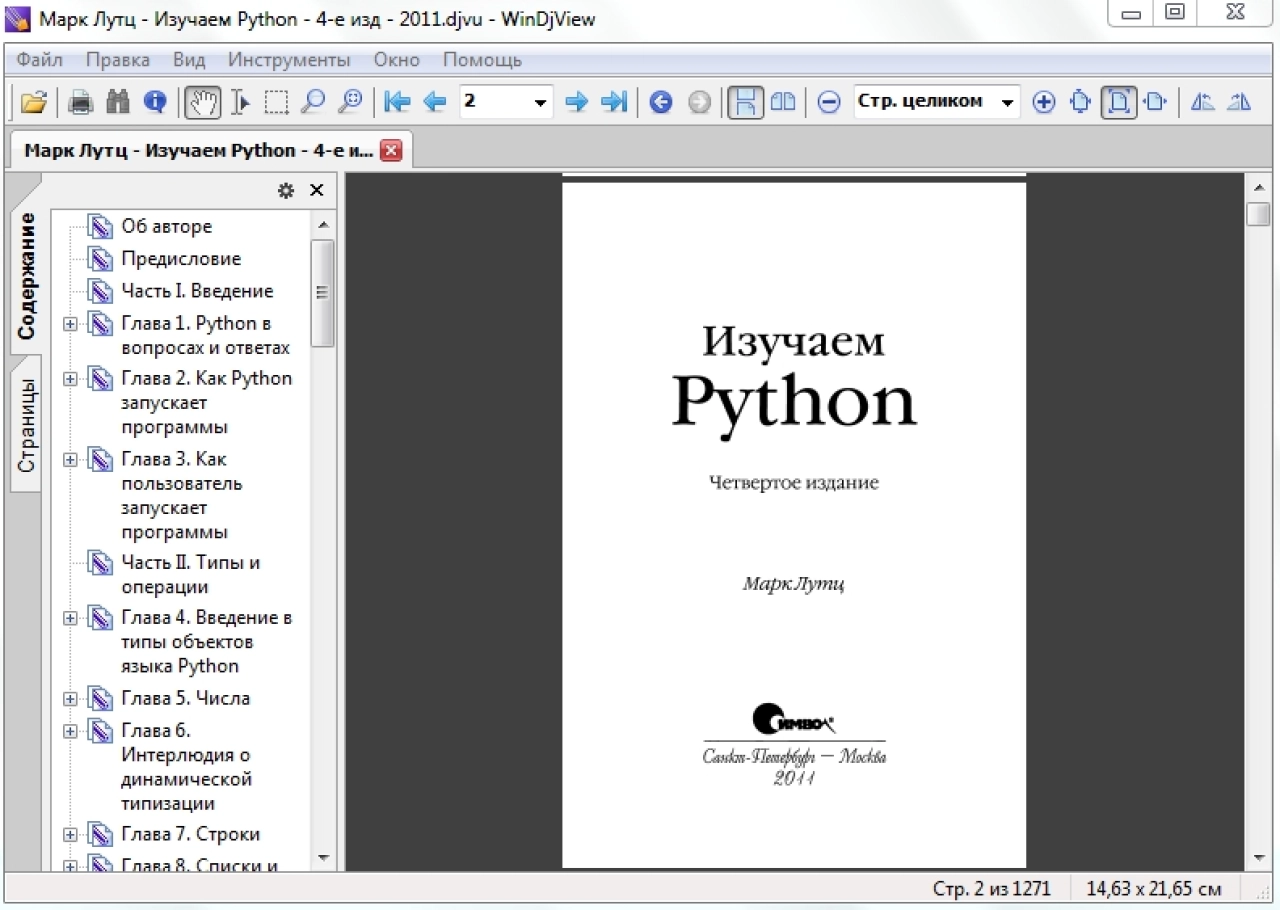Viewport: 1280px width, 910px height.
Task: Click 'Стр. 2 из 1271' status text
Action: (992, 888)
